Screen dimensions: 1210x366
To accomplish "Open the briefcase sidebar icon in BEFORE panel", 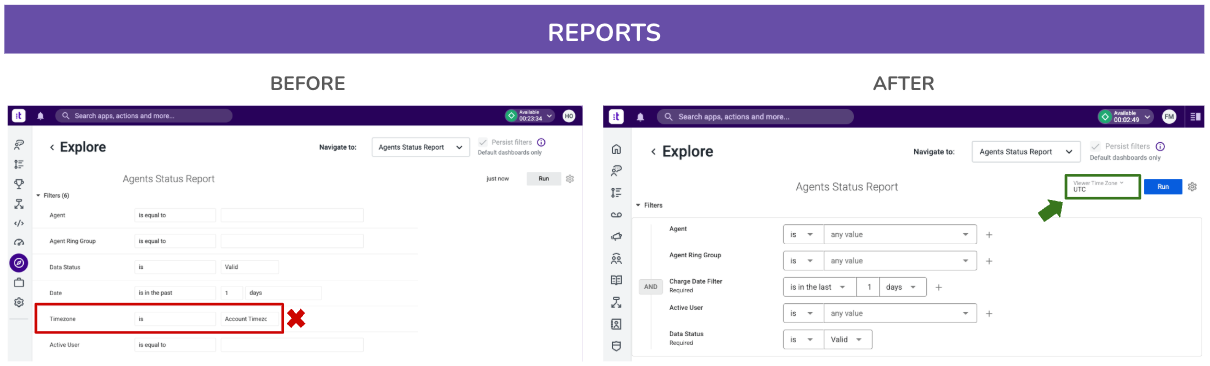I will (19, 283).
